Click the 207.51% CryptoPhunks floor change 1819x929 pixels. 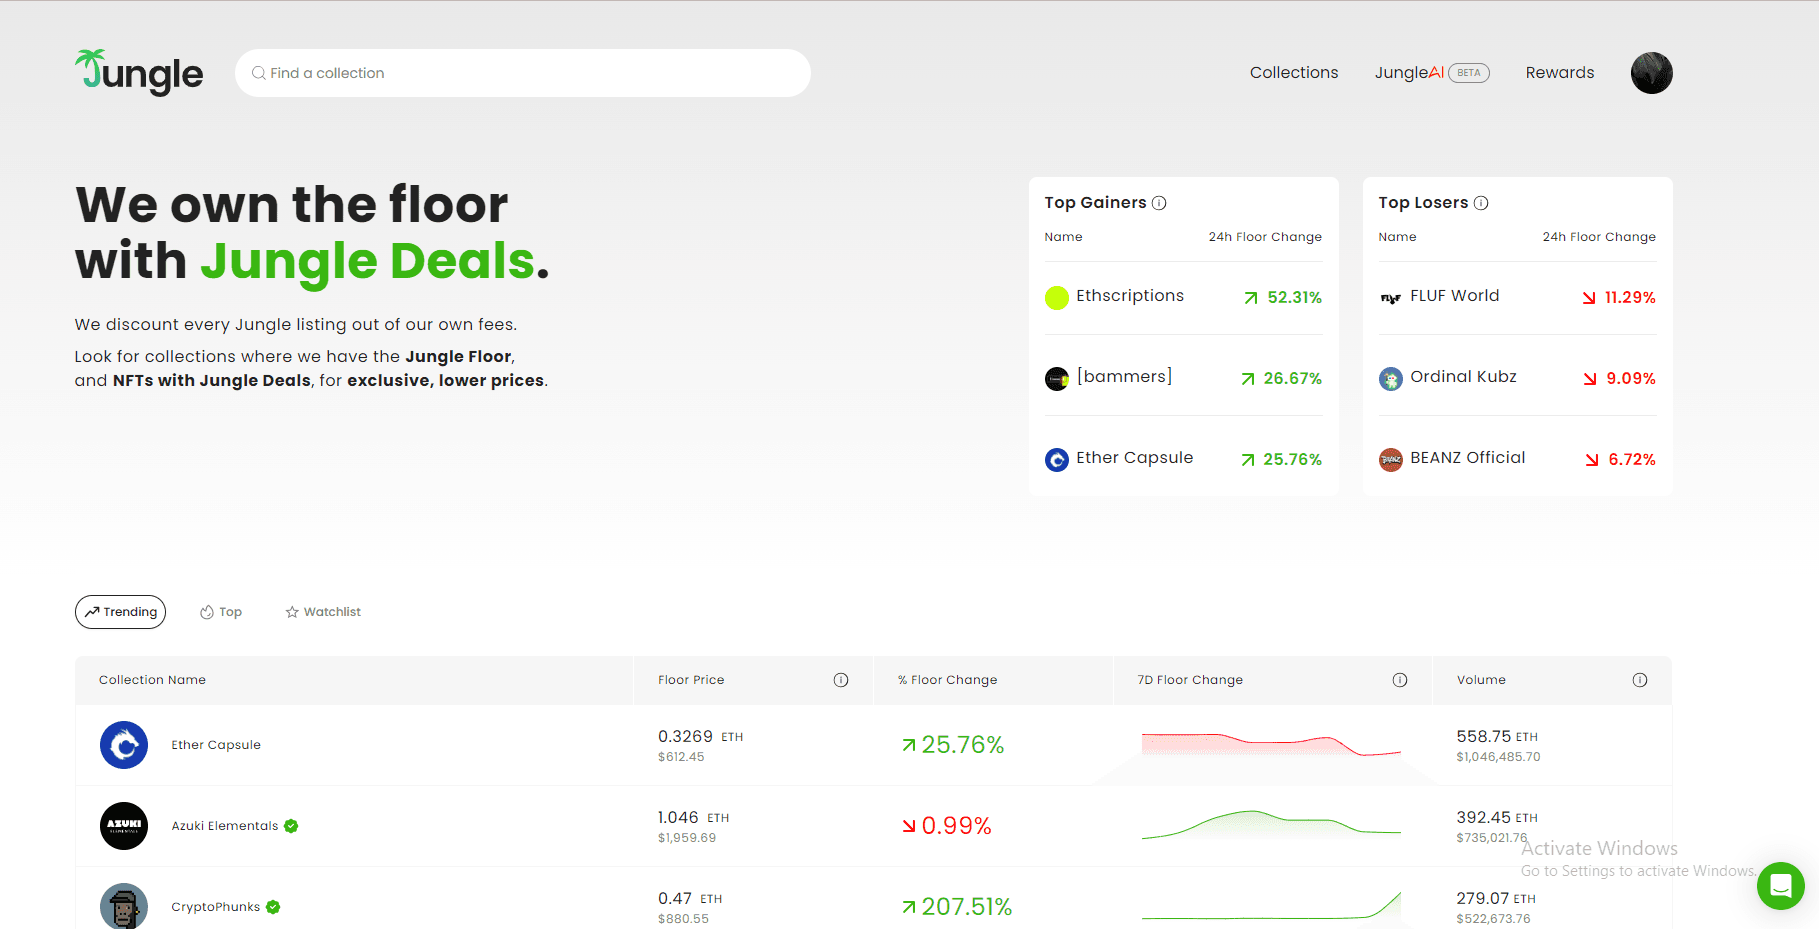point(957,907)
